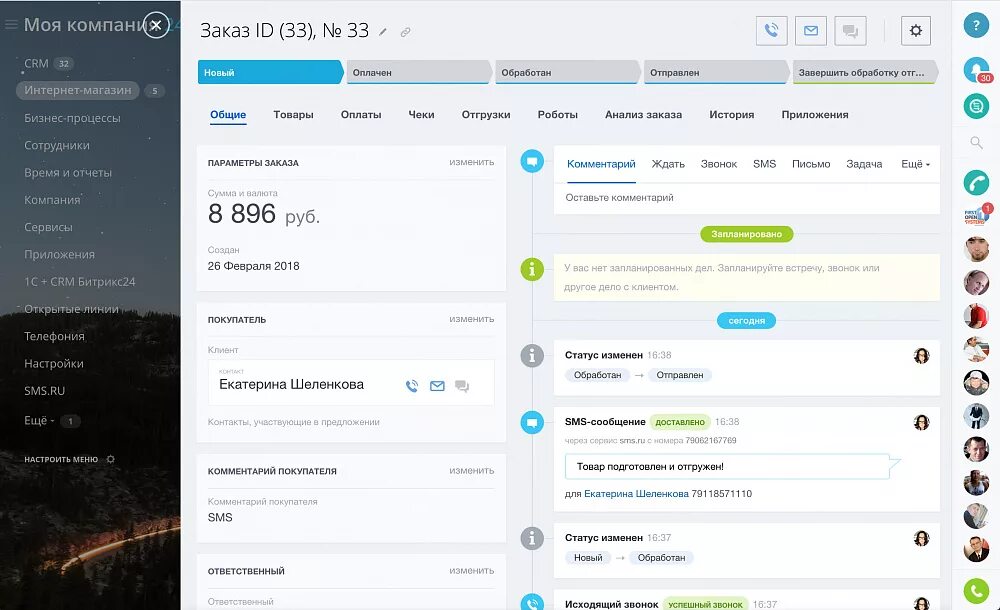Open the Отгрузки tab
This screenshot has height=610, width=1000.
(x=486, y=115)
